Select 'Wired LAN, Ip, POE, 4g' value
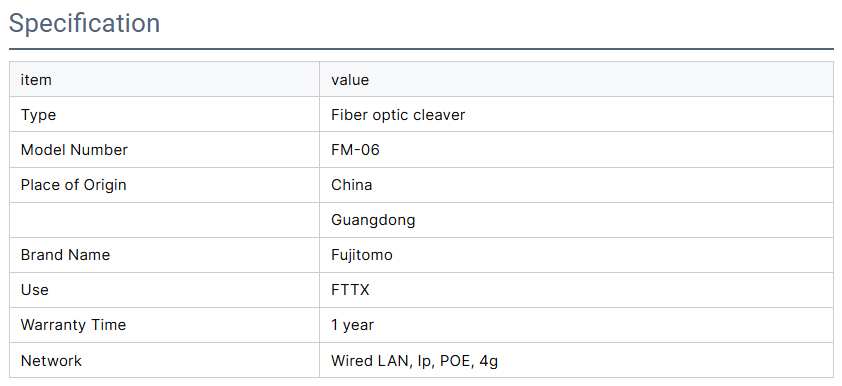The width and height of the screenshot is (842, 386). pyautogui.click(x=415, y=361)
